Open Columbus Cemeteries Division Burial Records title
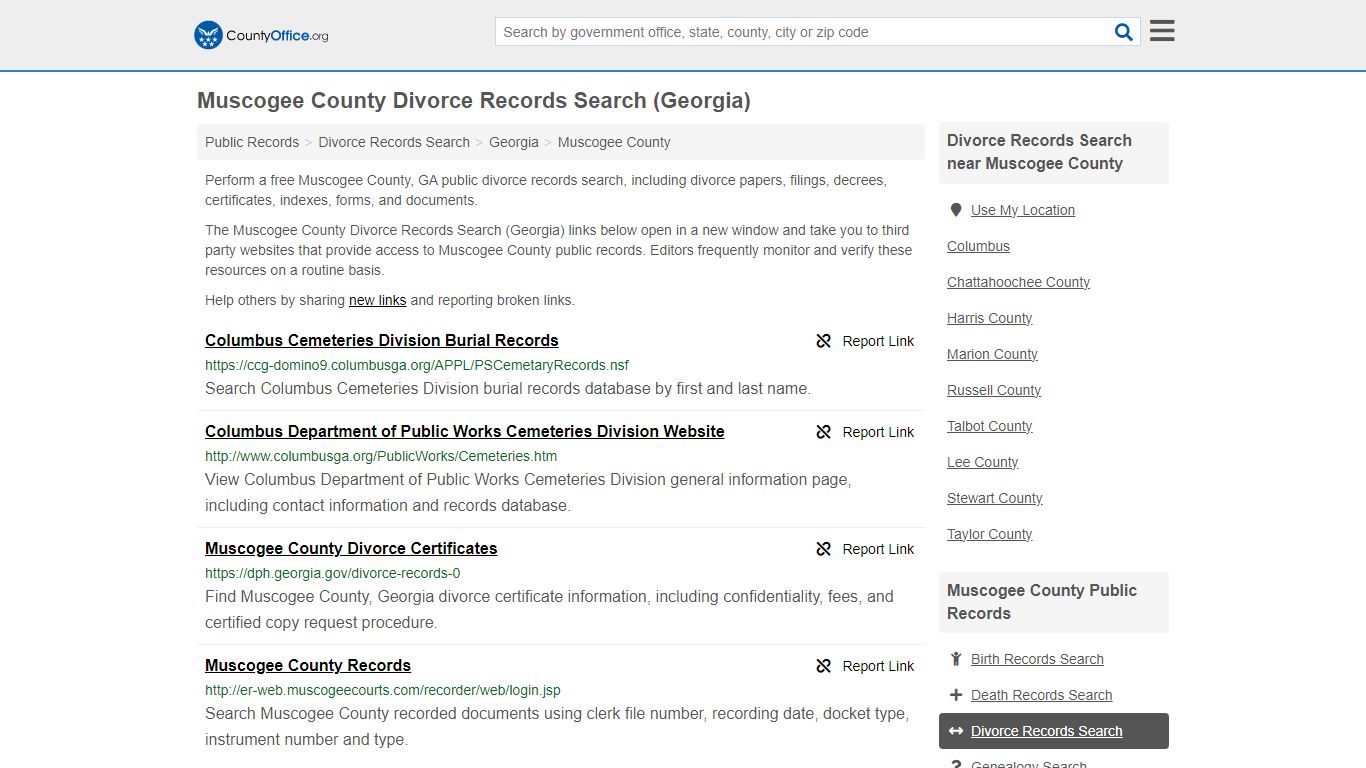 pos(382,340)
